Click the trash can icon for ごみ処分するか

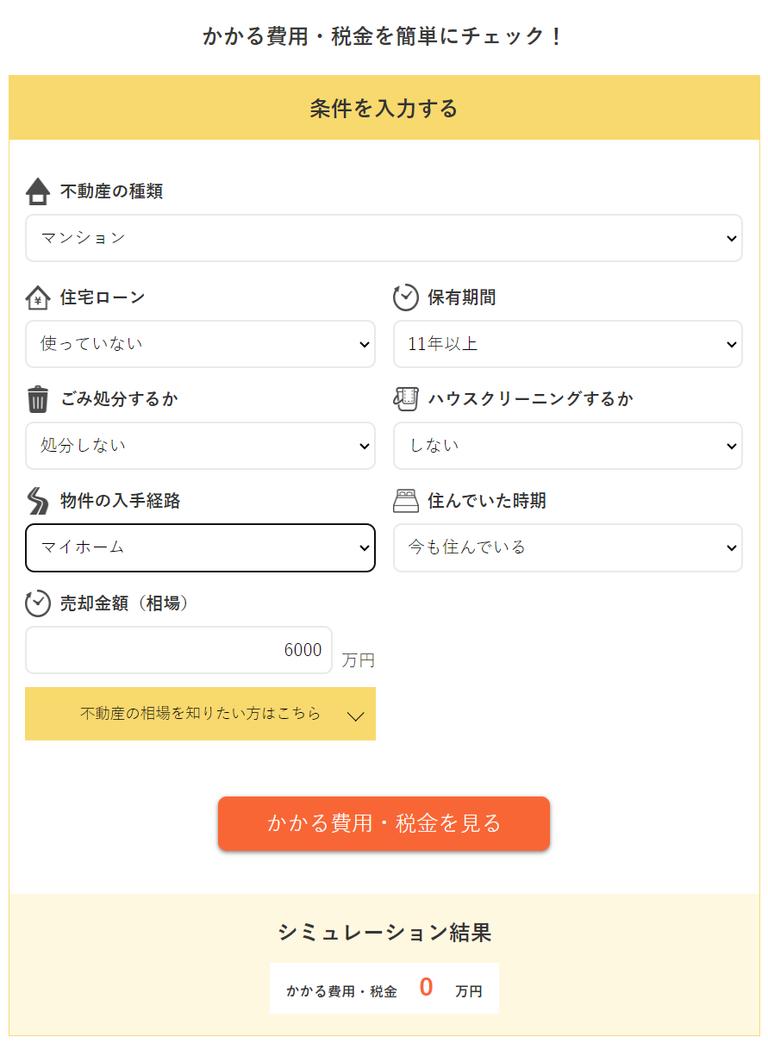(37, 399)
